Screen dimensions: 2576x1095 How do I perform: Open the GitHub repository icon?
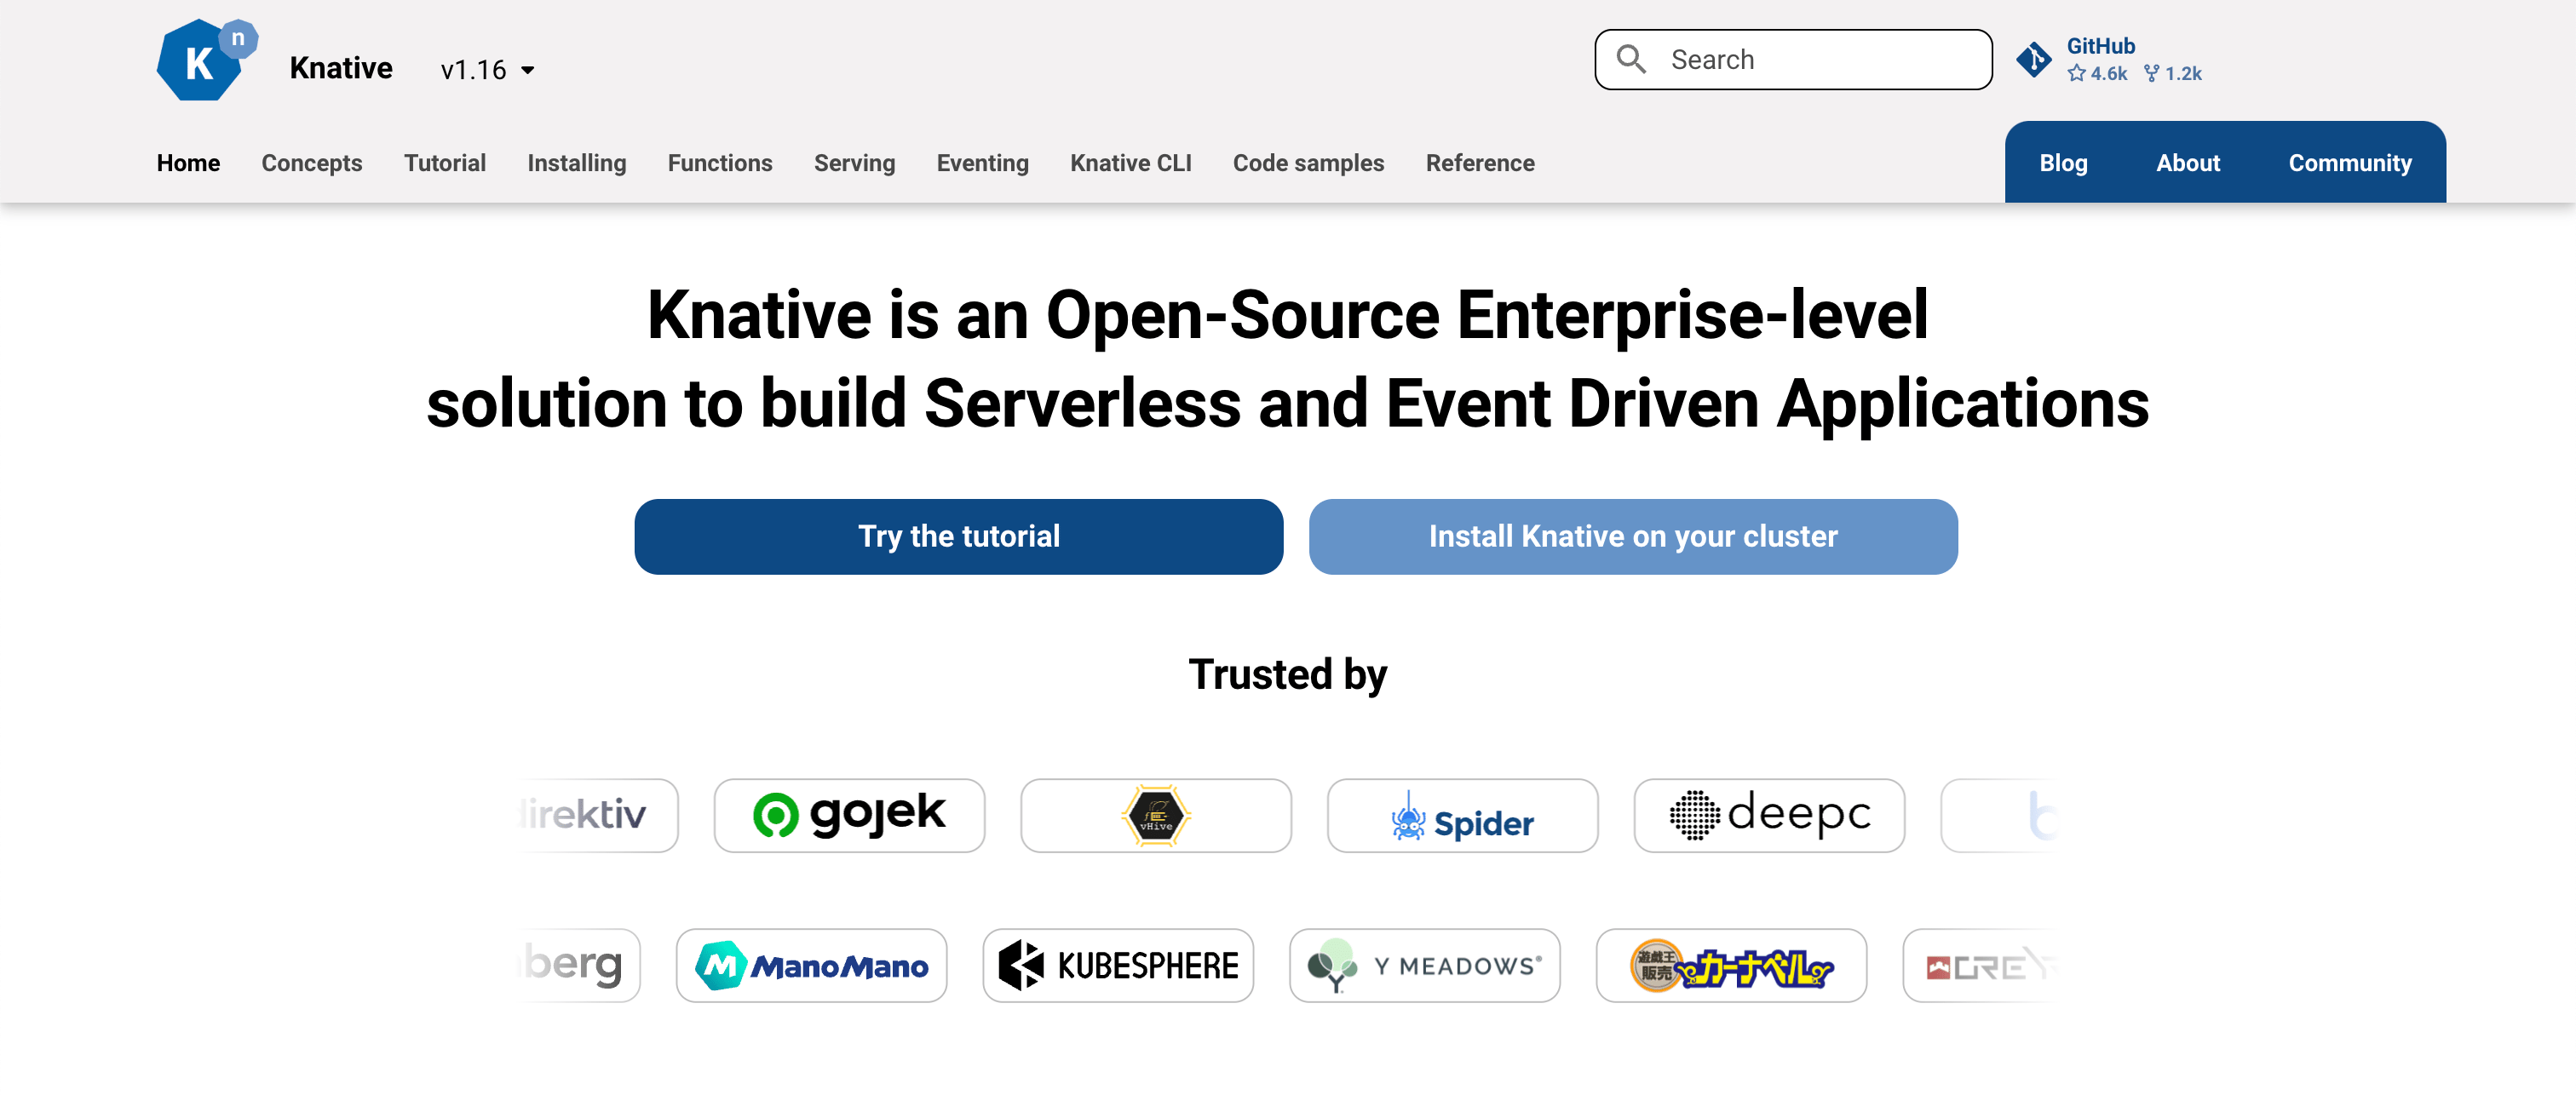(x=2033, y=60)
